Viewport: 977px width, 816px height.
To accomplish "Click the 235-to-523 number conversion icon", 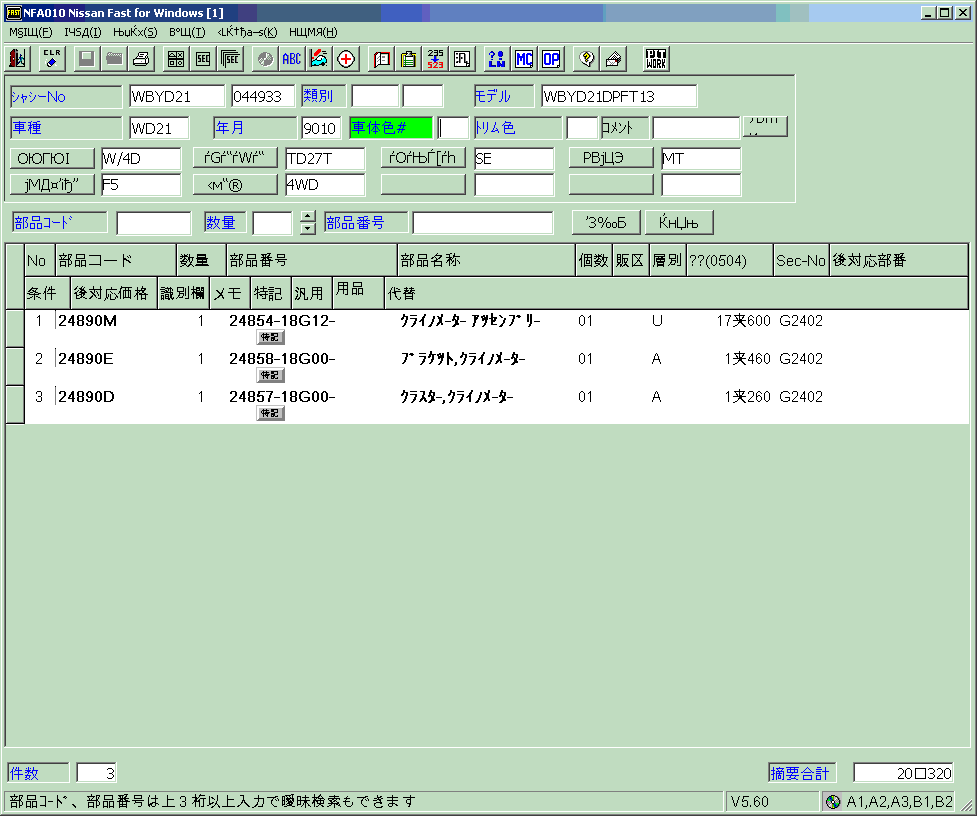I will tap(436, 59).
